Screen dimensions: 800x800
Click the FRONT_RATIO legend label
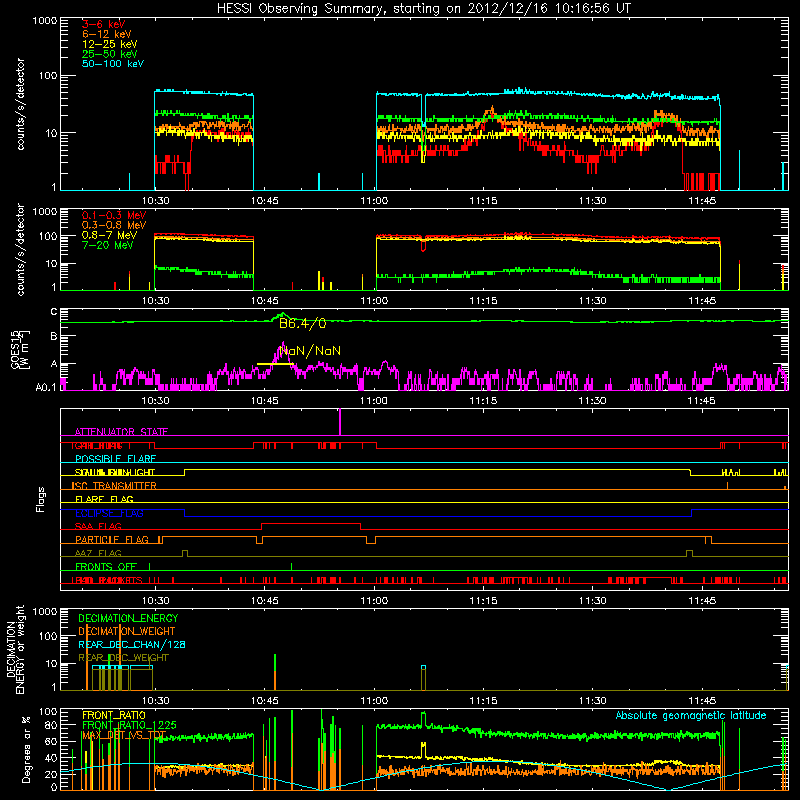[x=114, y=715]
